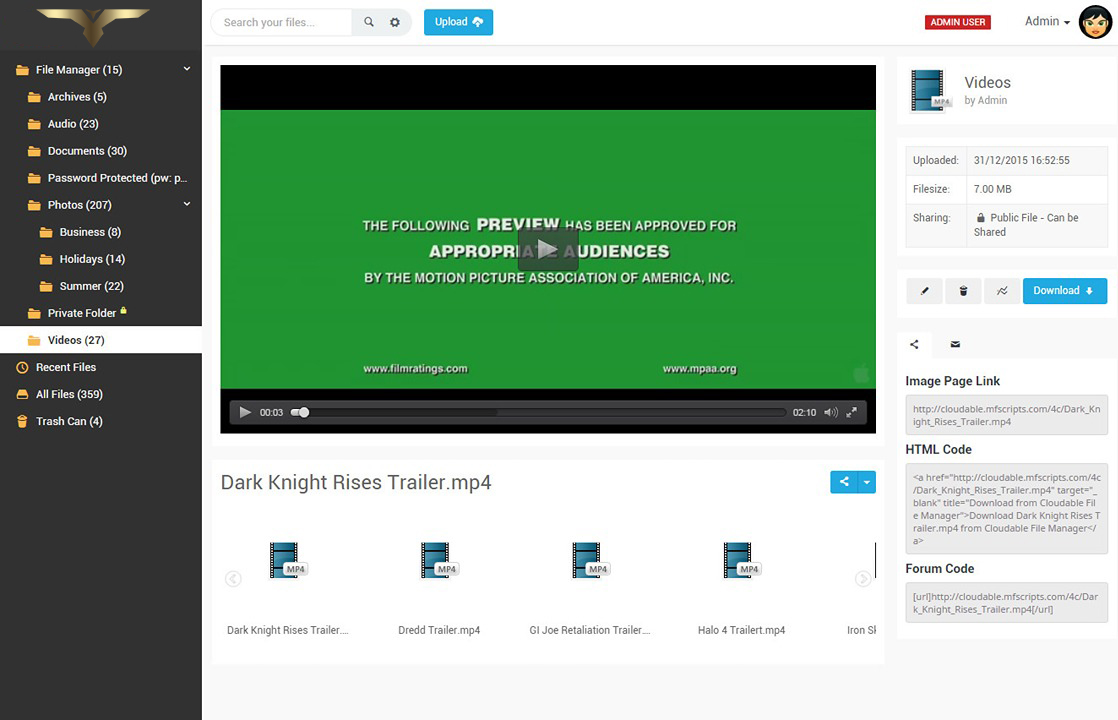
Task: Click the Upload button
Action: 458,22
